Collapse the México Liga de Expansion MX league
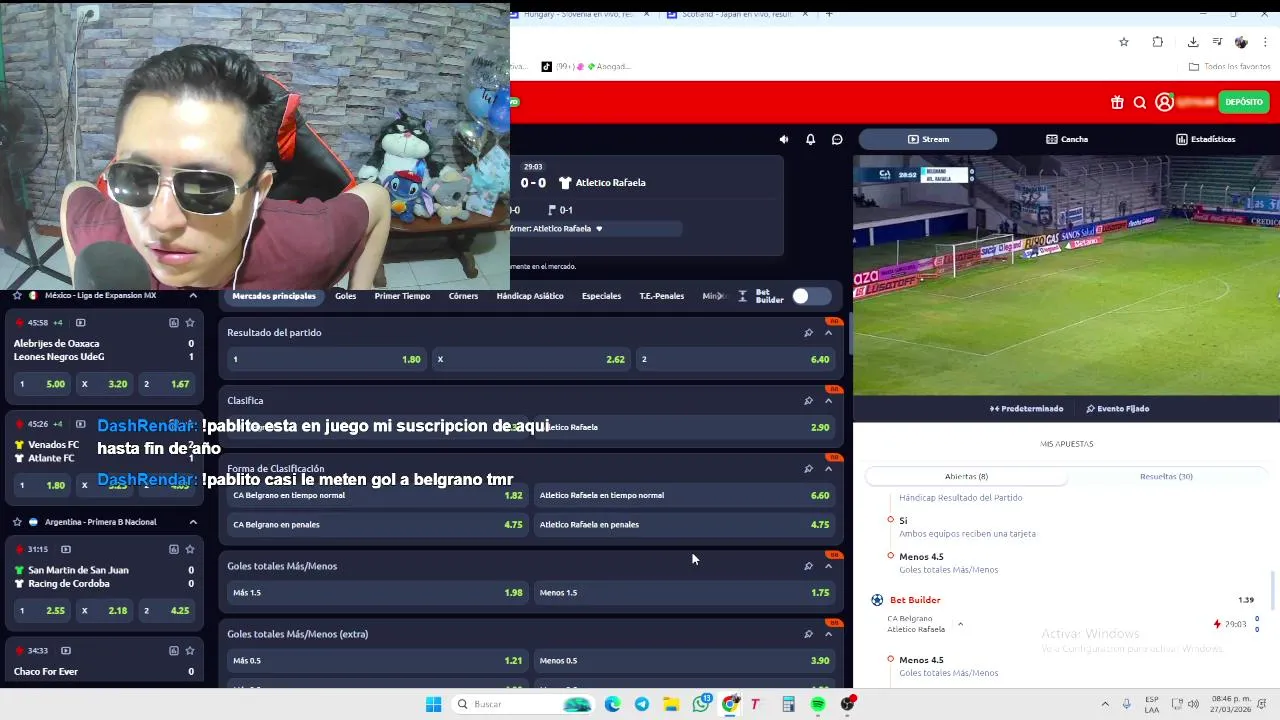This screenshot has width=1280, height=720. click(193, 296)
